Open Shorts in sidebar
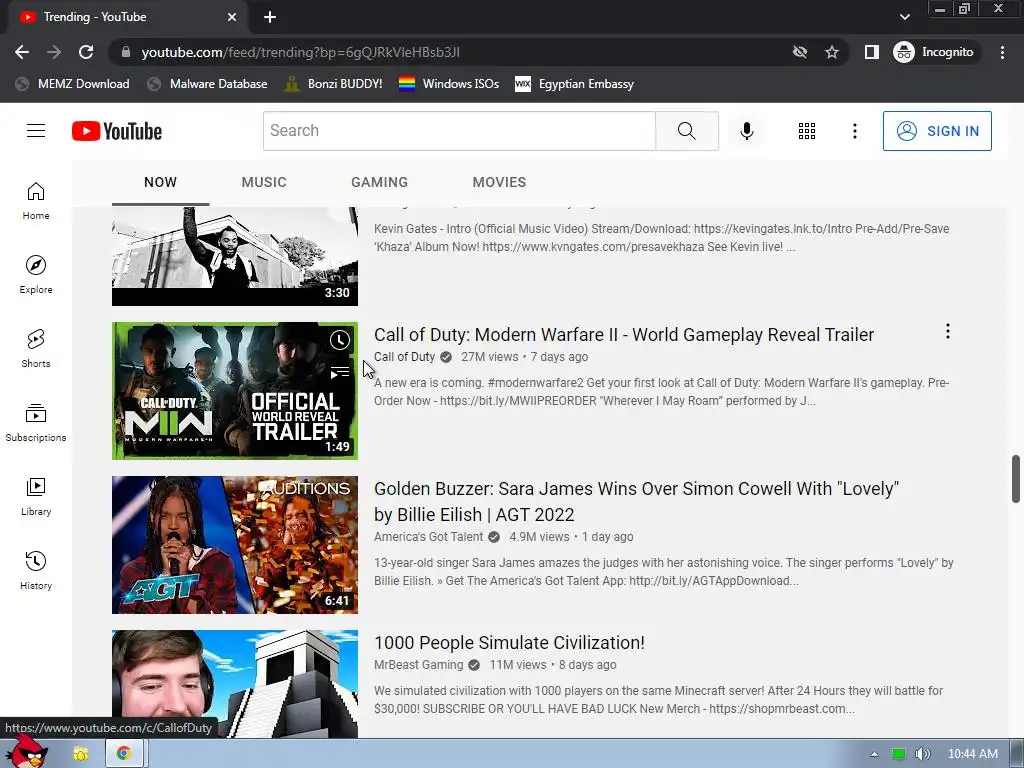 (x=36, y=349)
